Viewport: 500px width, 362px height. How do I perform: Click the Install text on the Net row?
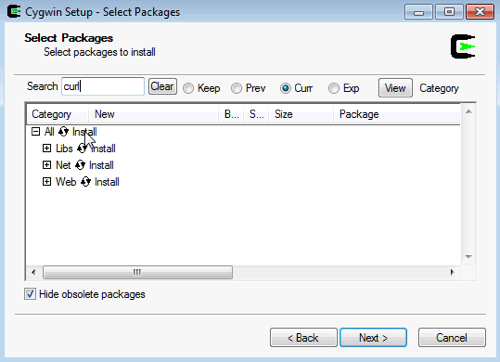101,165
